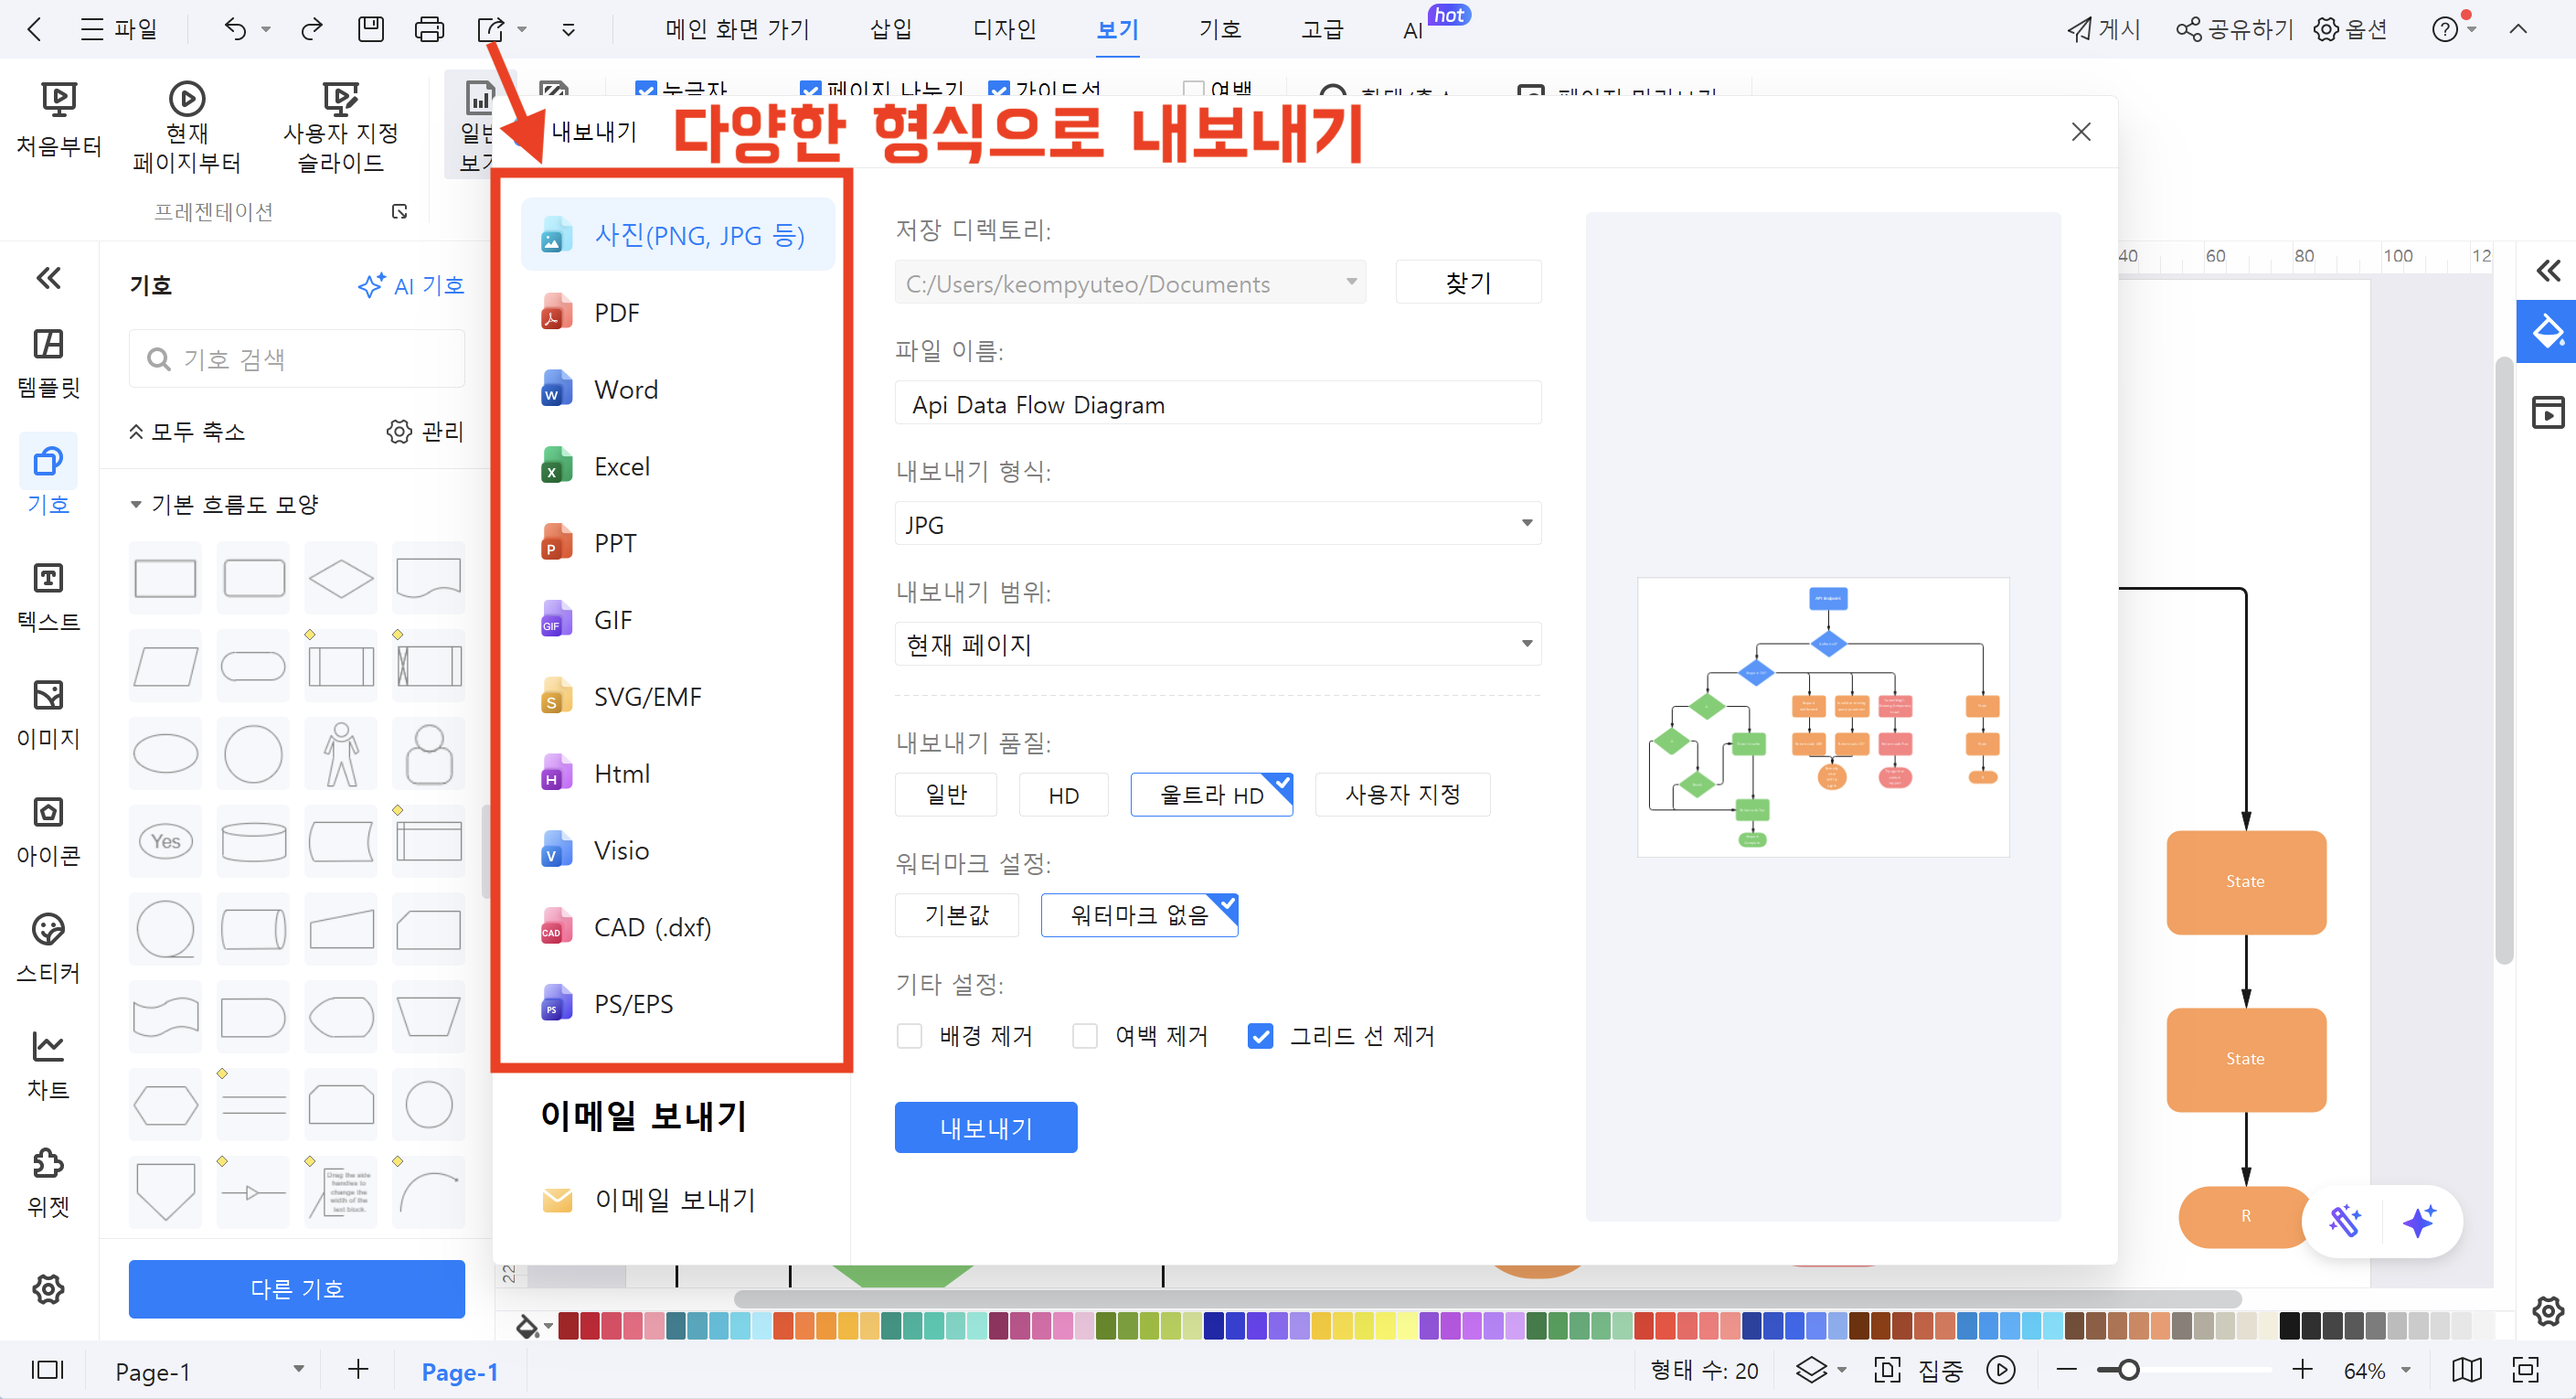
Task: Enable the Remove Background checkbox
Action: [x=909, y=1036]
